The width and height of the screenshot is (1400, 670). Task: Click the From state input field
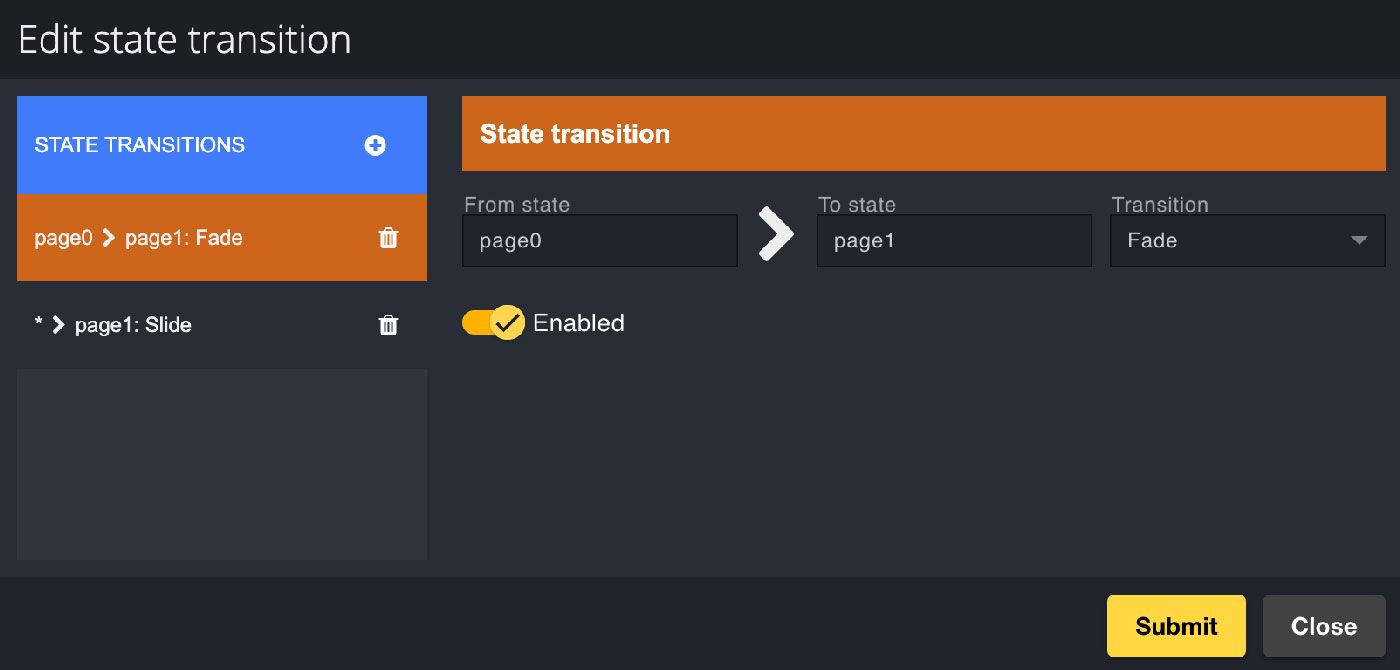click(x=599, y=240)
